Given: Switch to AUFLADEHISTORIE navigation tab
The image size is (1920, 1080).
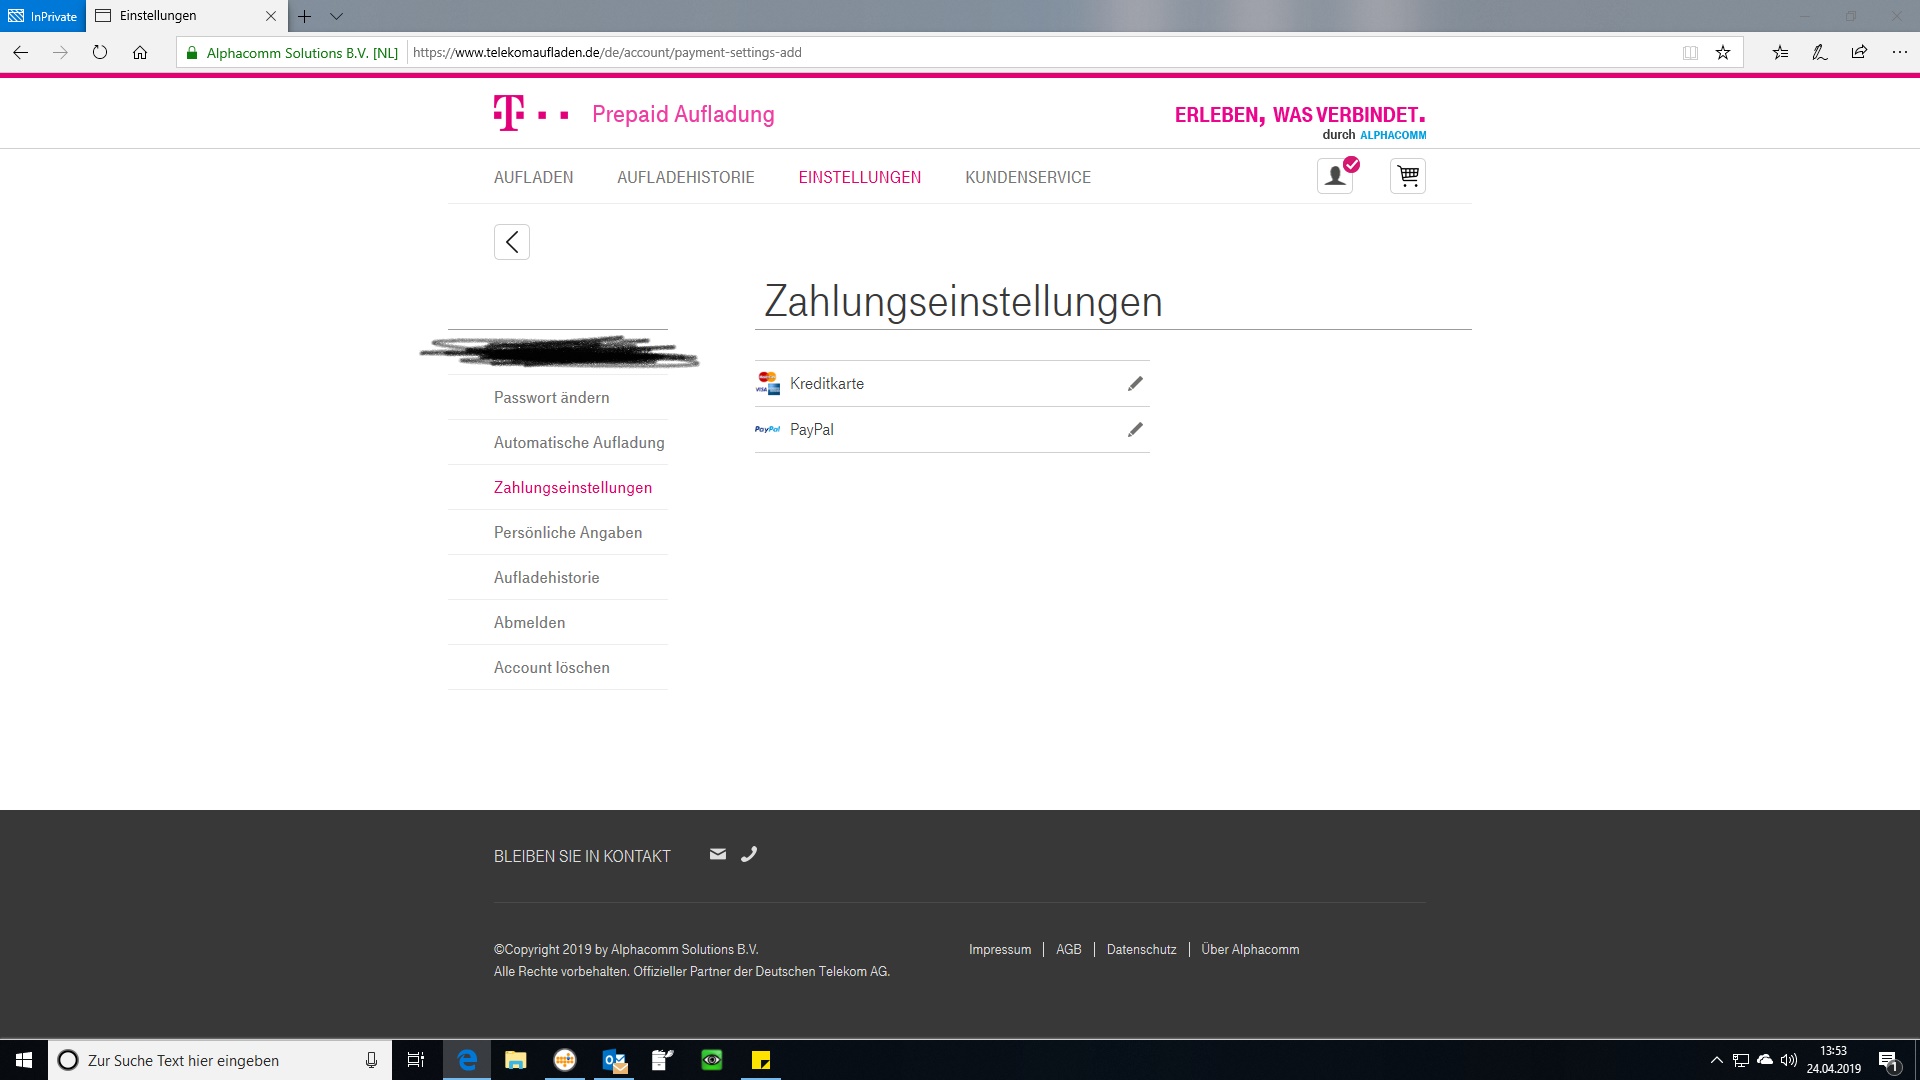Looking at the screenshot, I should pyautogui.click(x=685, y=177).
